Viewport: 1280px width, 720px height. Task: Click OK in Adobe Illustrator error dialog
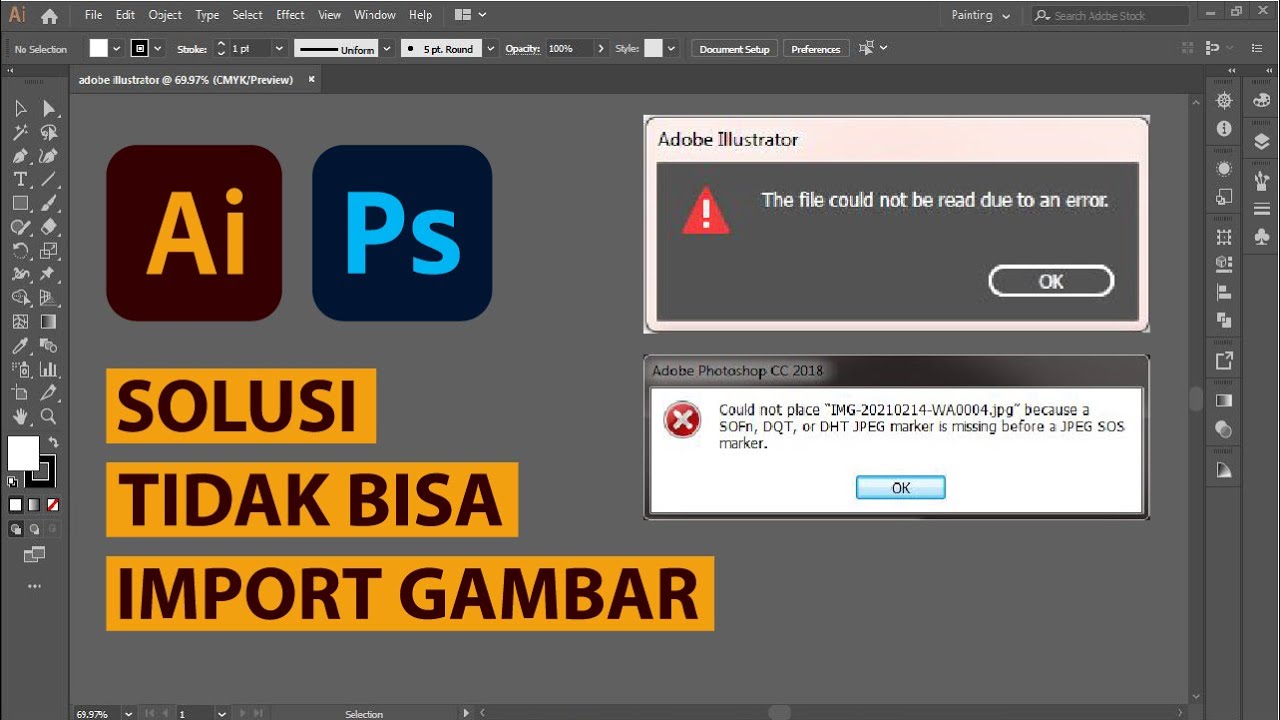[1051, 282]
